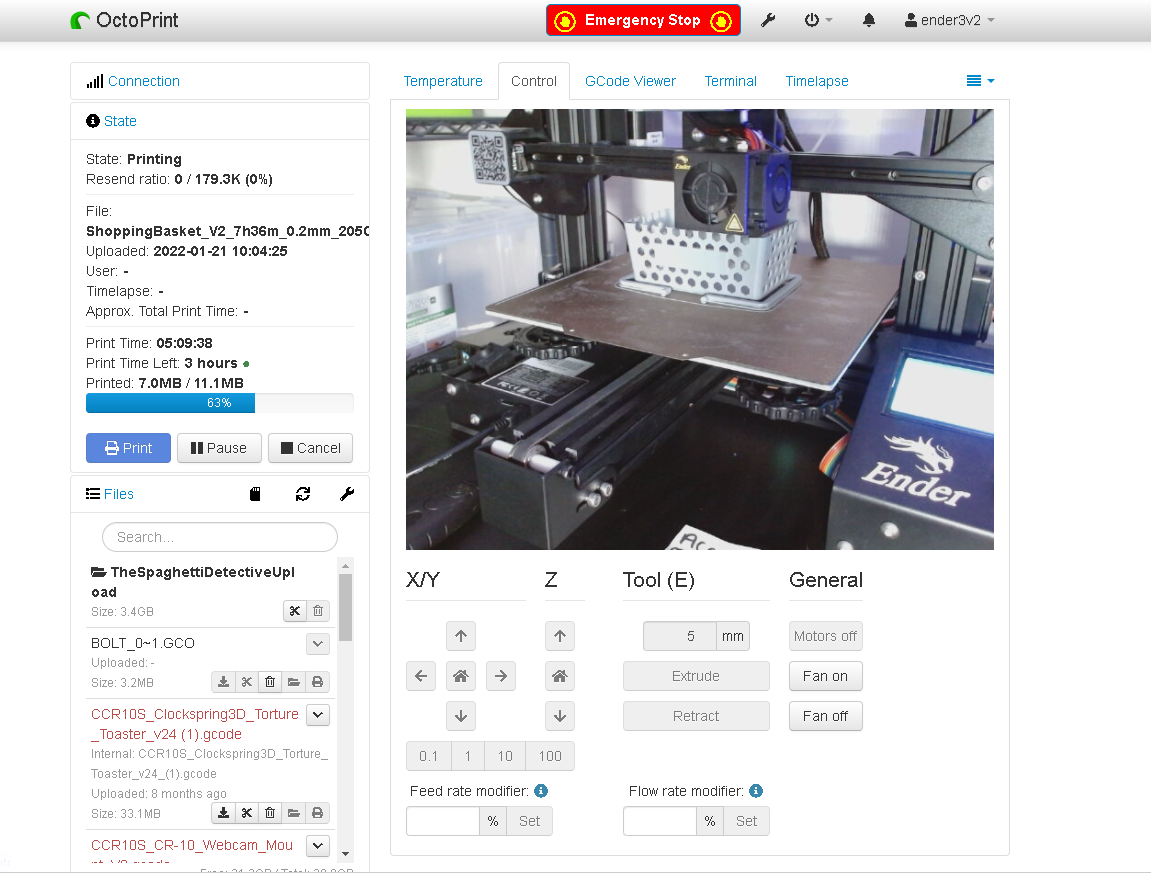
Task: Jog X axis left
Action: (421, 676)
